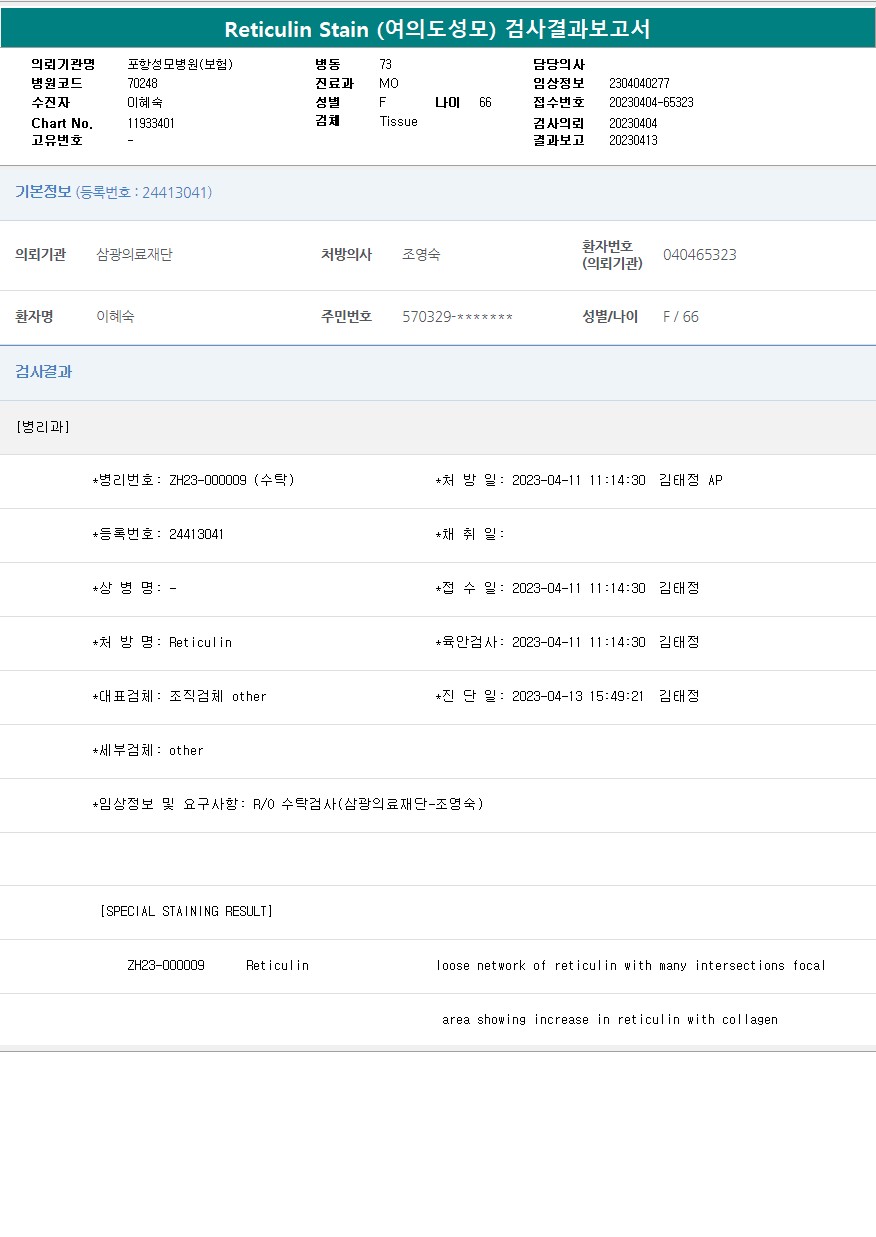Click the 임상정보 value 2304040277

pos(639,83)
